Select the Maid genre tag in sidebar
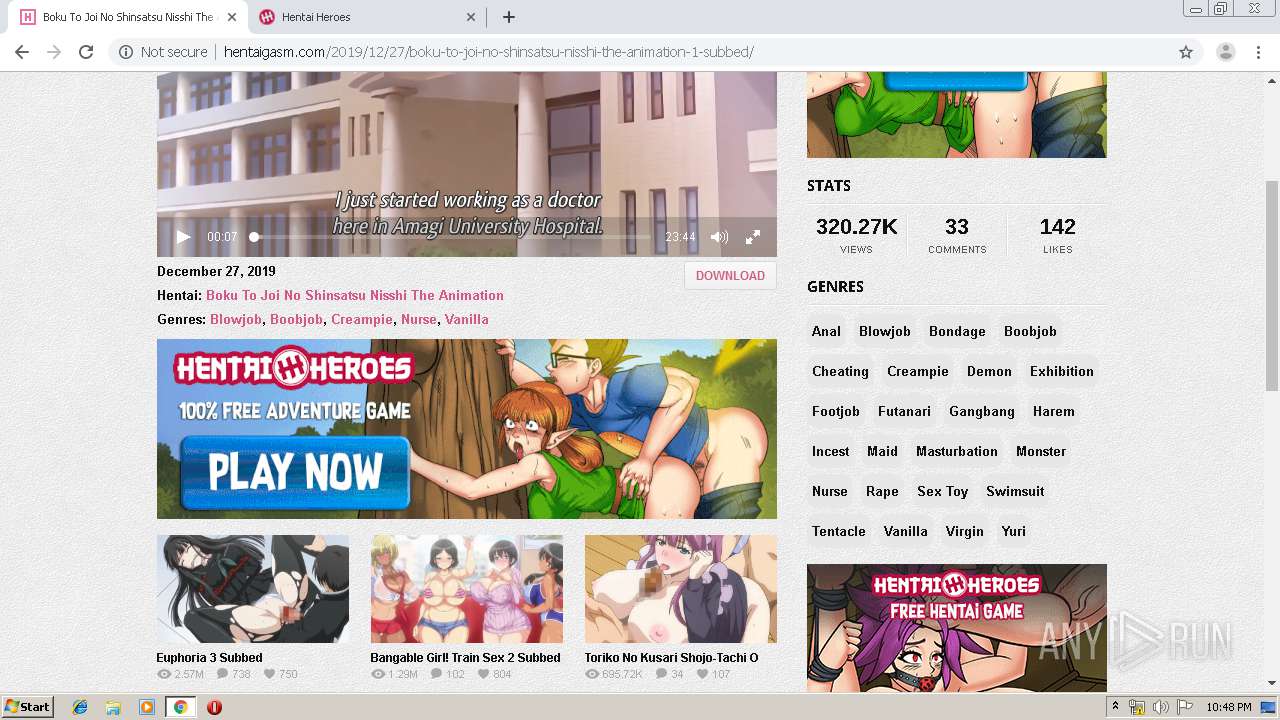Screen dimensions: 1280x720 point(882,451)
